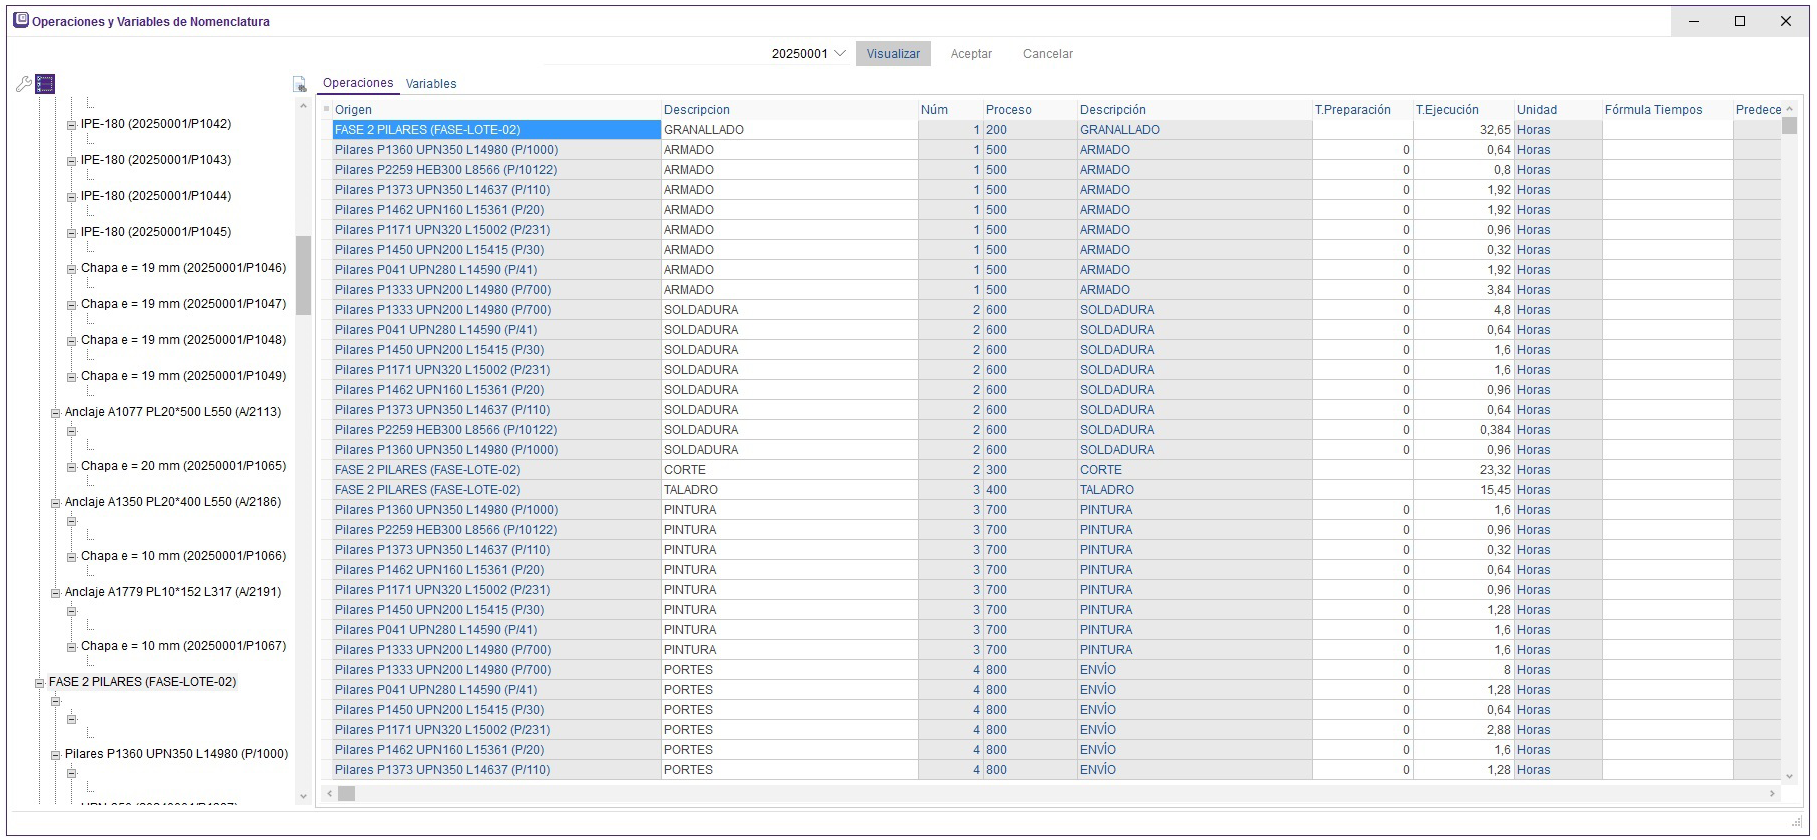Collapse the FASE 2 PILARES tree node
The image size is (1817, 840).
click(x=40, y=683)
